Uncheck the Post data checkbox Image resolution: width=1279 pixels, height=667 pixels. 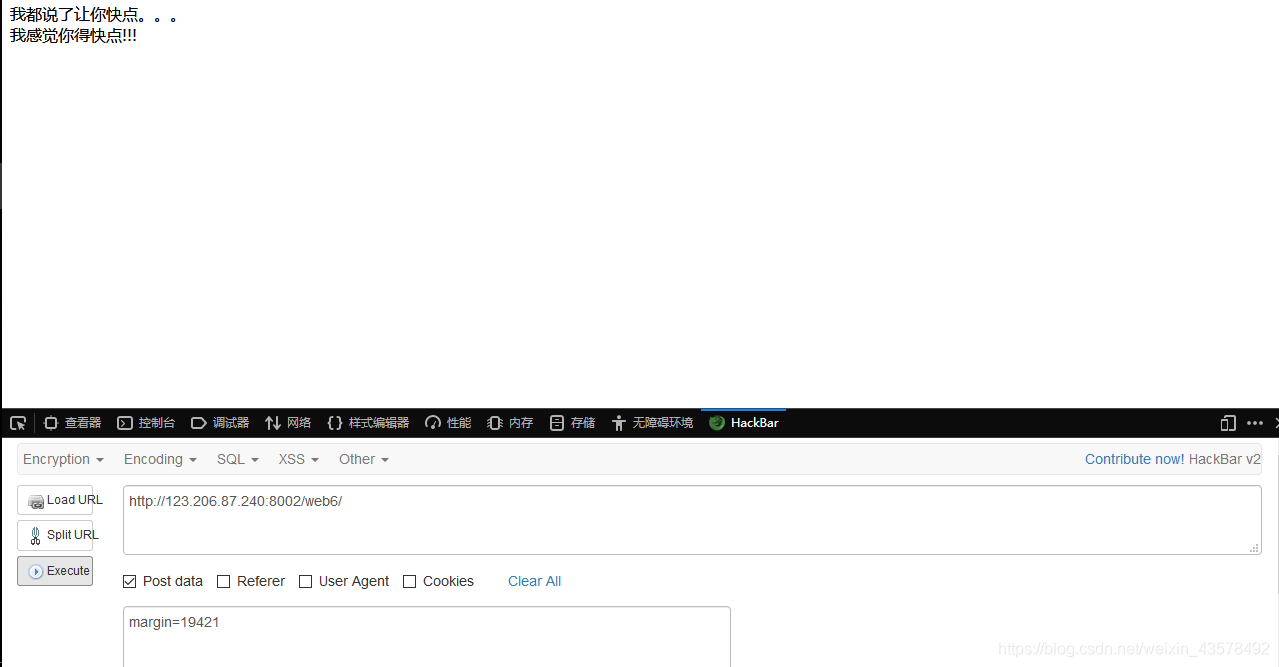[129, 581]
